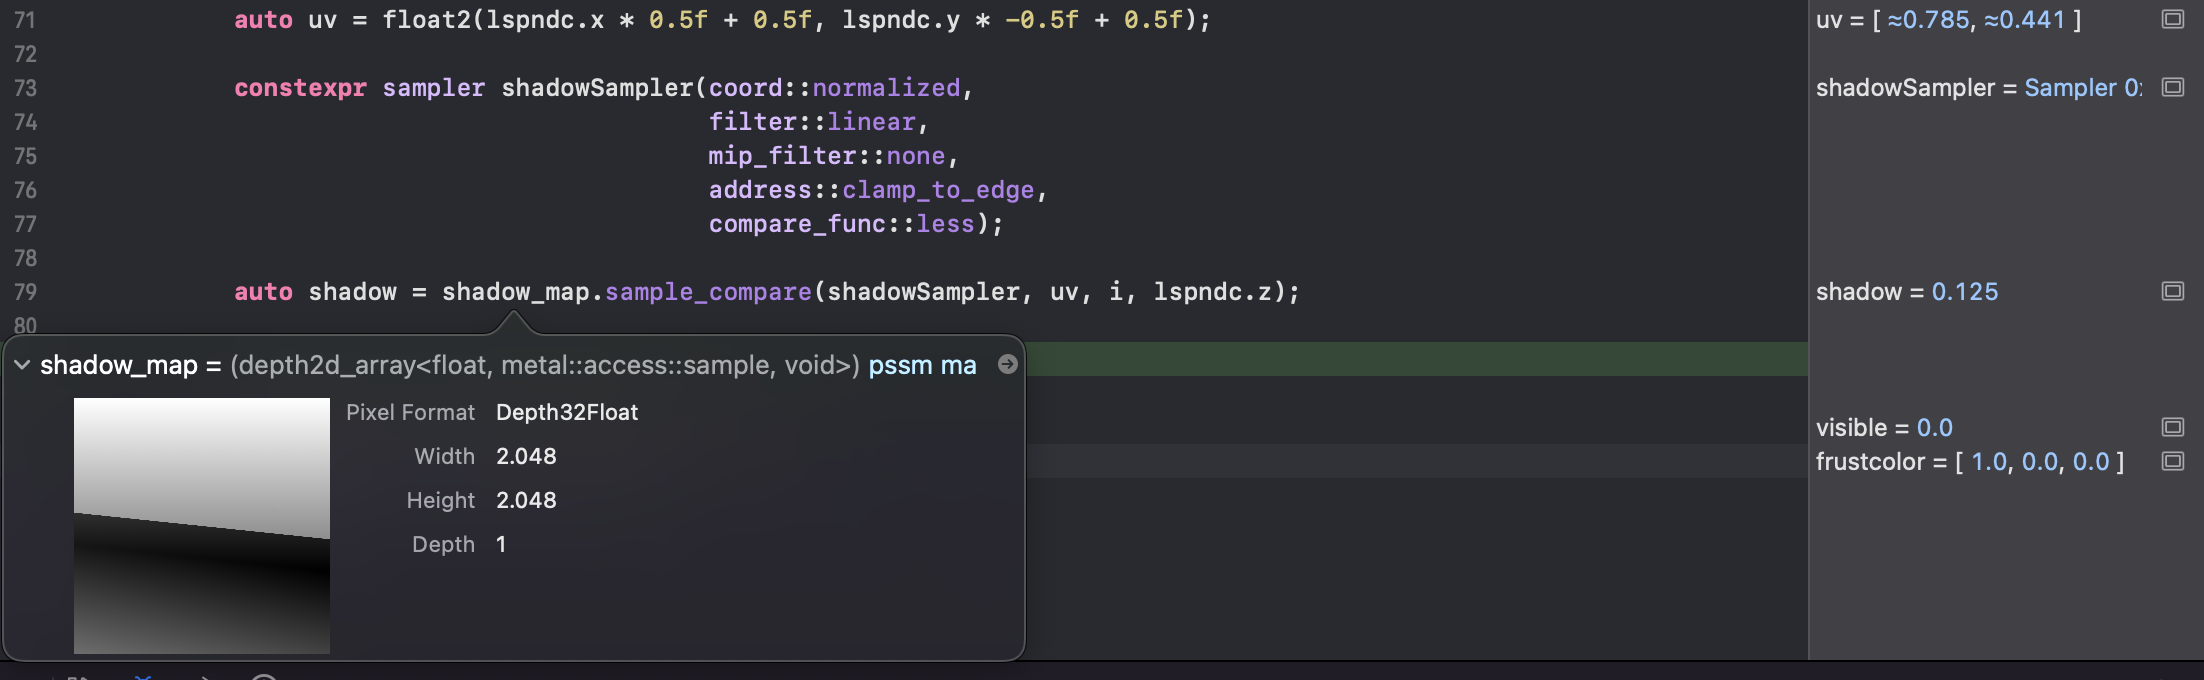Viewport: 2204px width, 680px height.
Task: Click the mip_filter::none code token
Action: coord(827,156)
